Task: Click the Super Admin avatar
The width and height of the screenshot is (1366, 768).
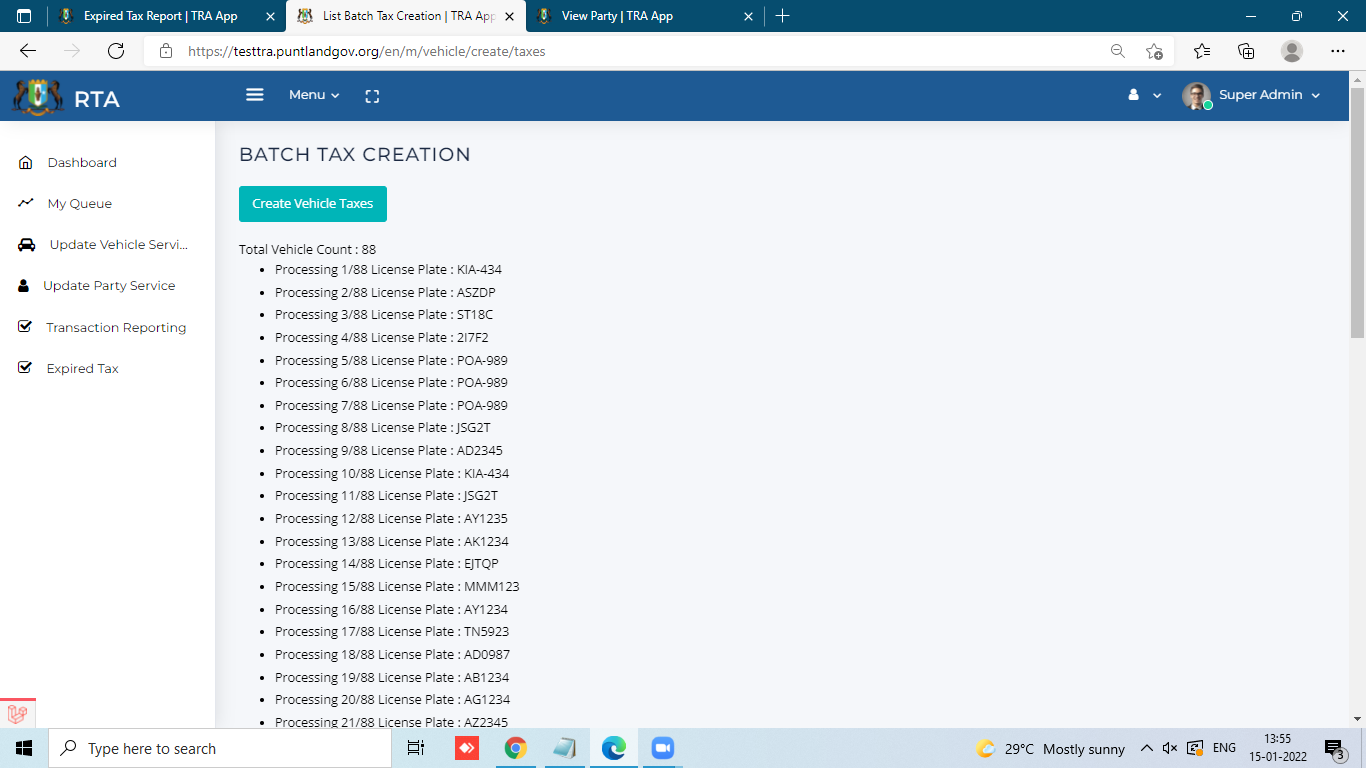Action: [1196, 96]
